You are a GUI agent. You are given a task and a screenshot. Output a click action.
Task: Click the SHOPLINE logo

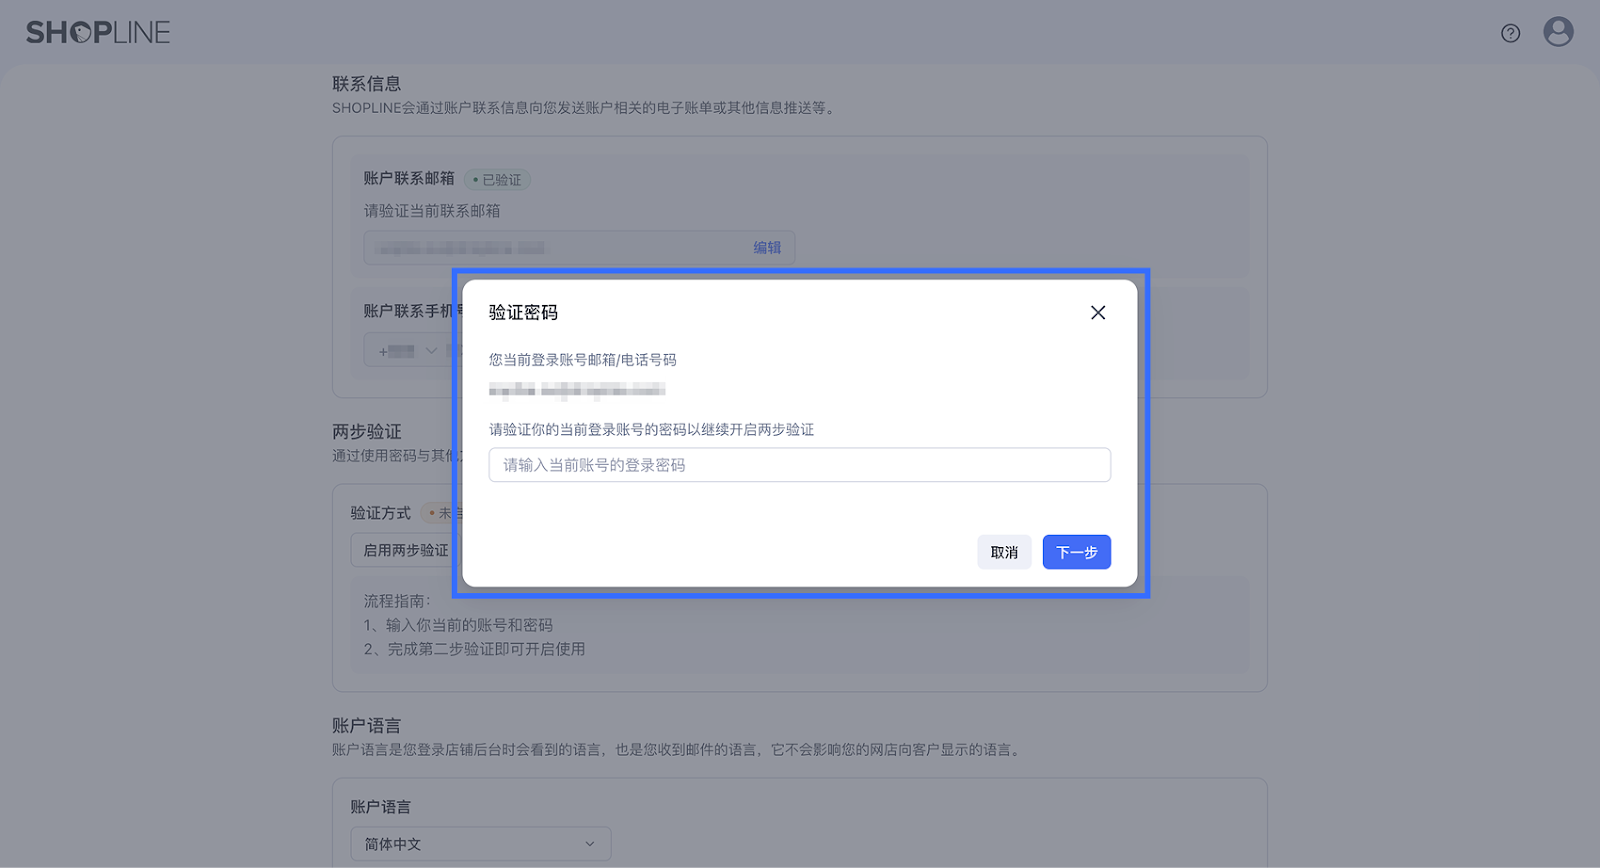(x=98, y=33)
